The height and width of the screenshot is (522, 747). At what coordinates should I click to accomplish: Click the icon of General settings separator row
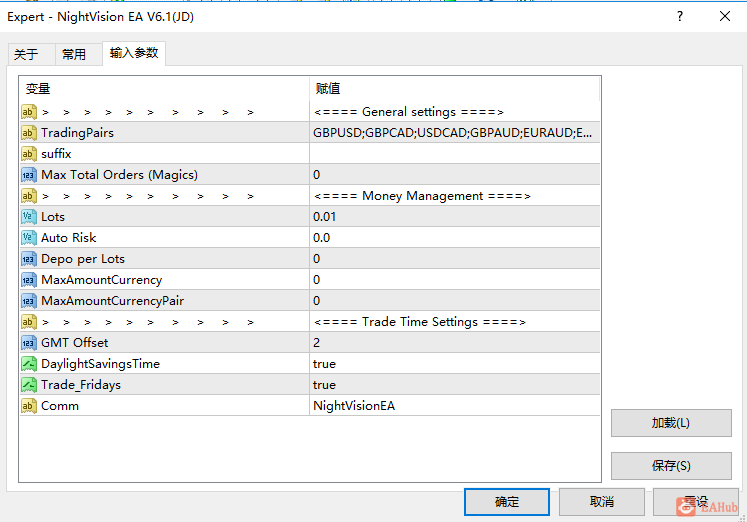tap(29, 112)
